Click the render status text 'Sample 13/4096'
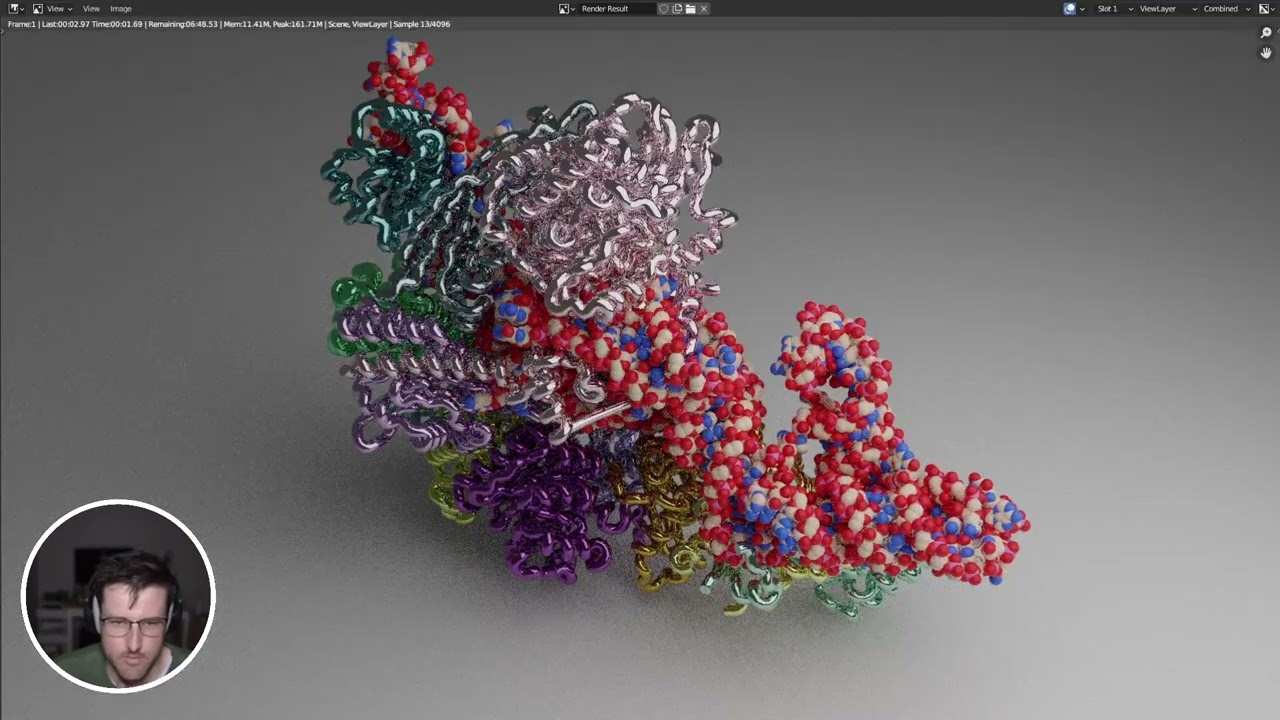Screen dimensions: 1280x720 422,24
